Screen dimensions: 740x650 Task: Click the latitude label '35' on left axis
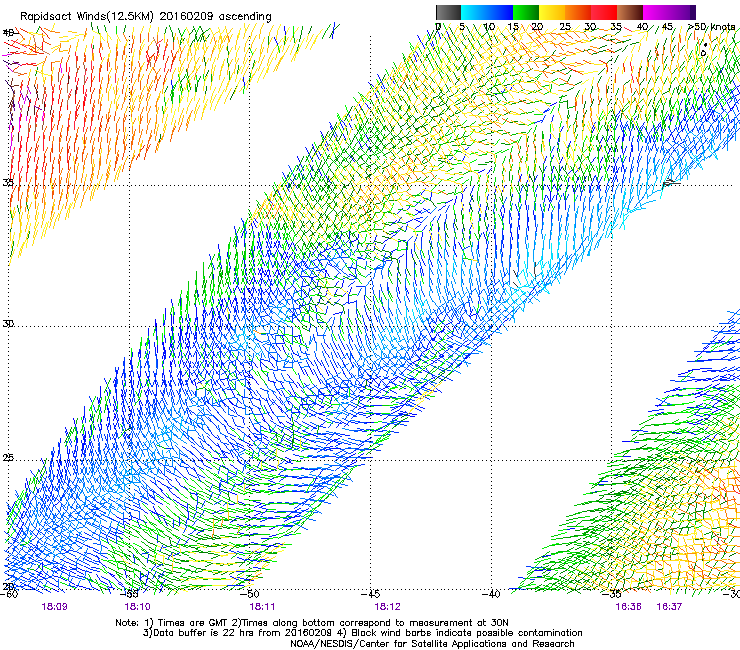(x=8, y=182)
